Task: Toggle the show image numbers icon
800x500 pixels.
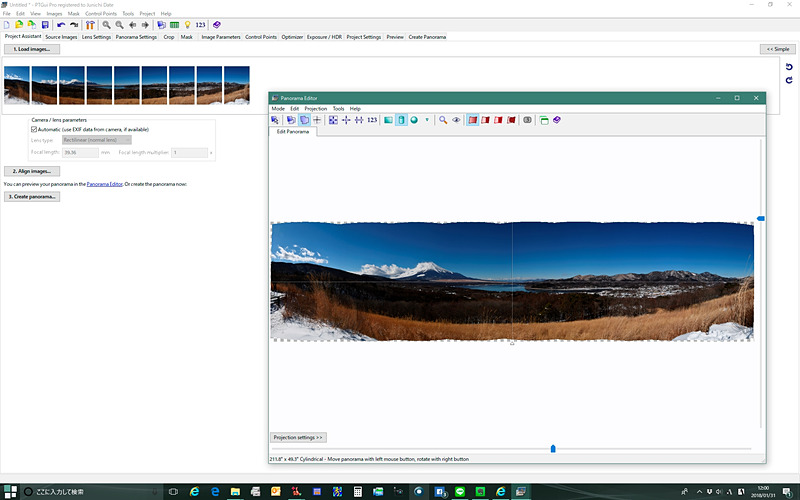Action: pyautogui.click(x=528, y=120)
